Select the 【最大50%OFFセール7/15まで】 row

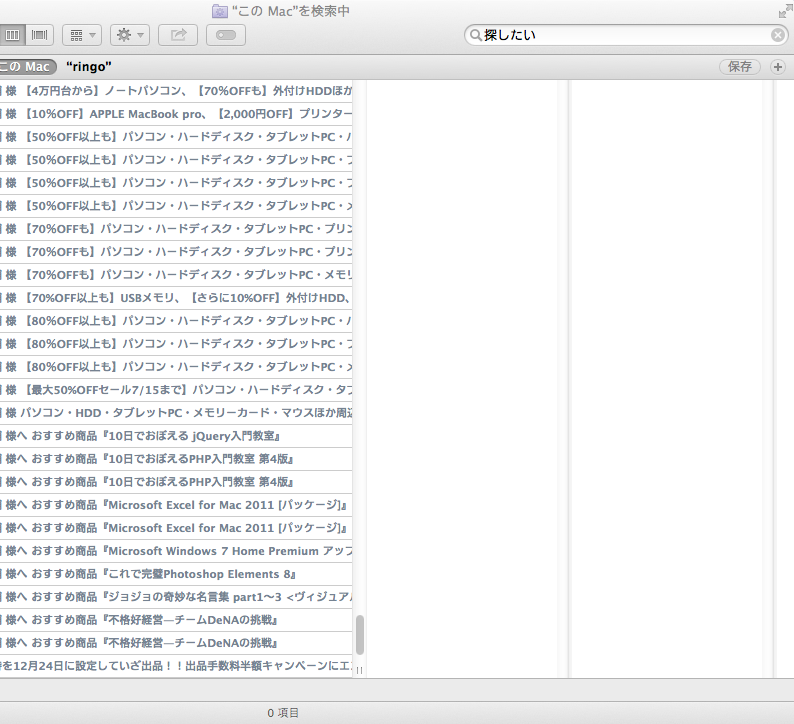176,390
